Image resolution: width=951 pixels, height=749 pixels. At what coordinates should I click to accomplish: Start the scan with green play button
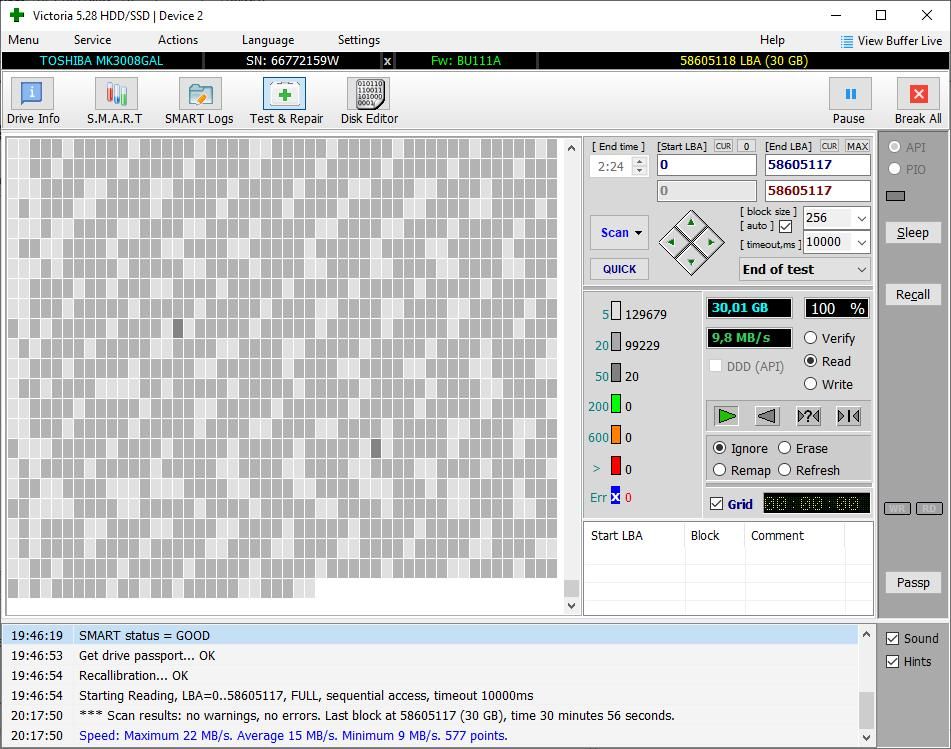pos(727,416)
